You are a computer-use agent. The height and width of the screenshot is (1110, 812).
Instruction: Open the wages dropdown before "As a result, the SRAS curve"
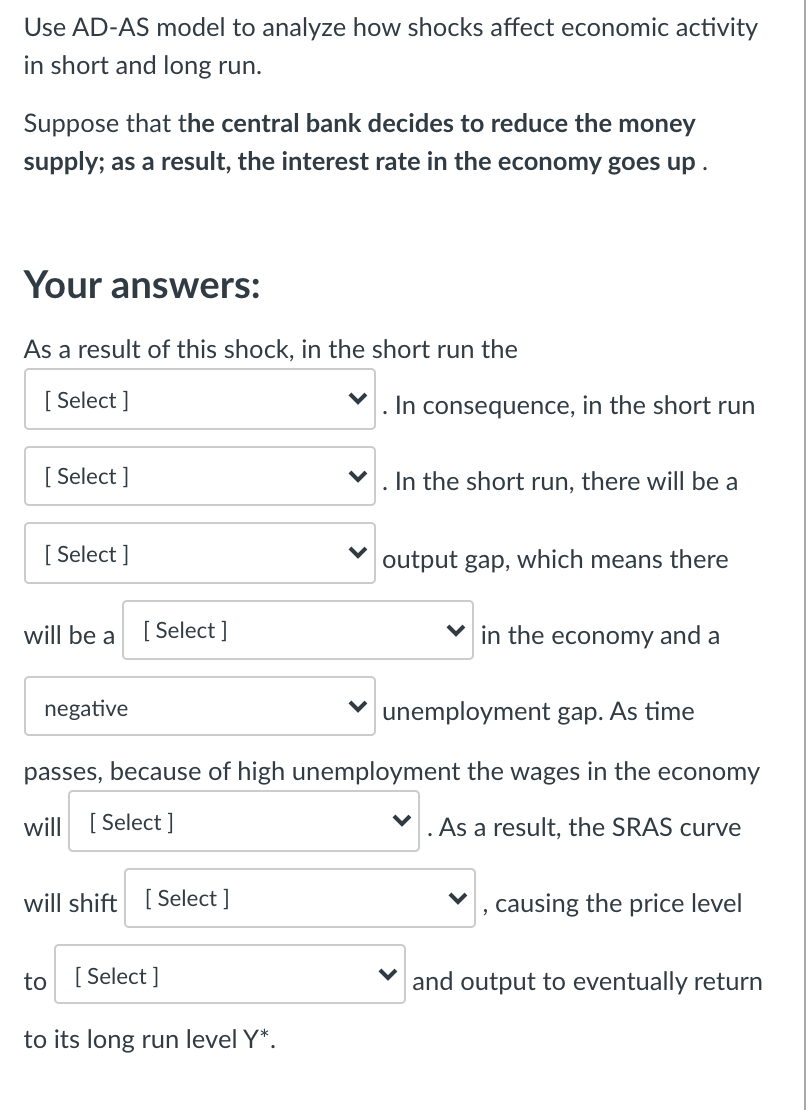(244, 821)
